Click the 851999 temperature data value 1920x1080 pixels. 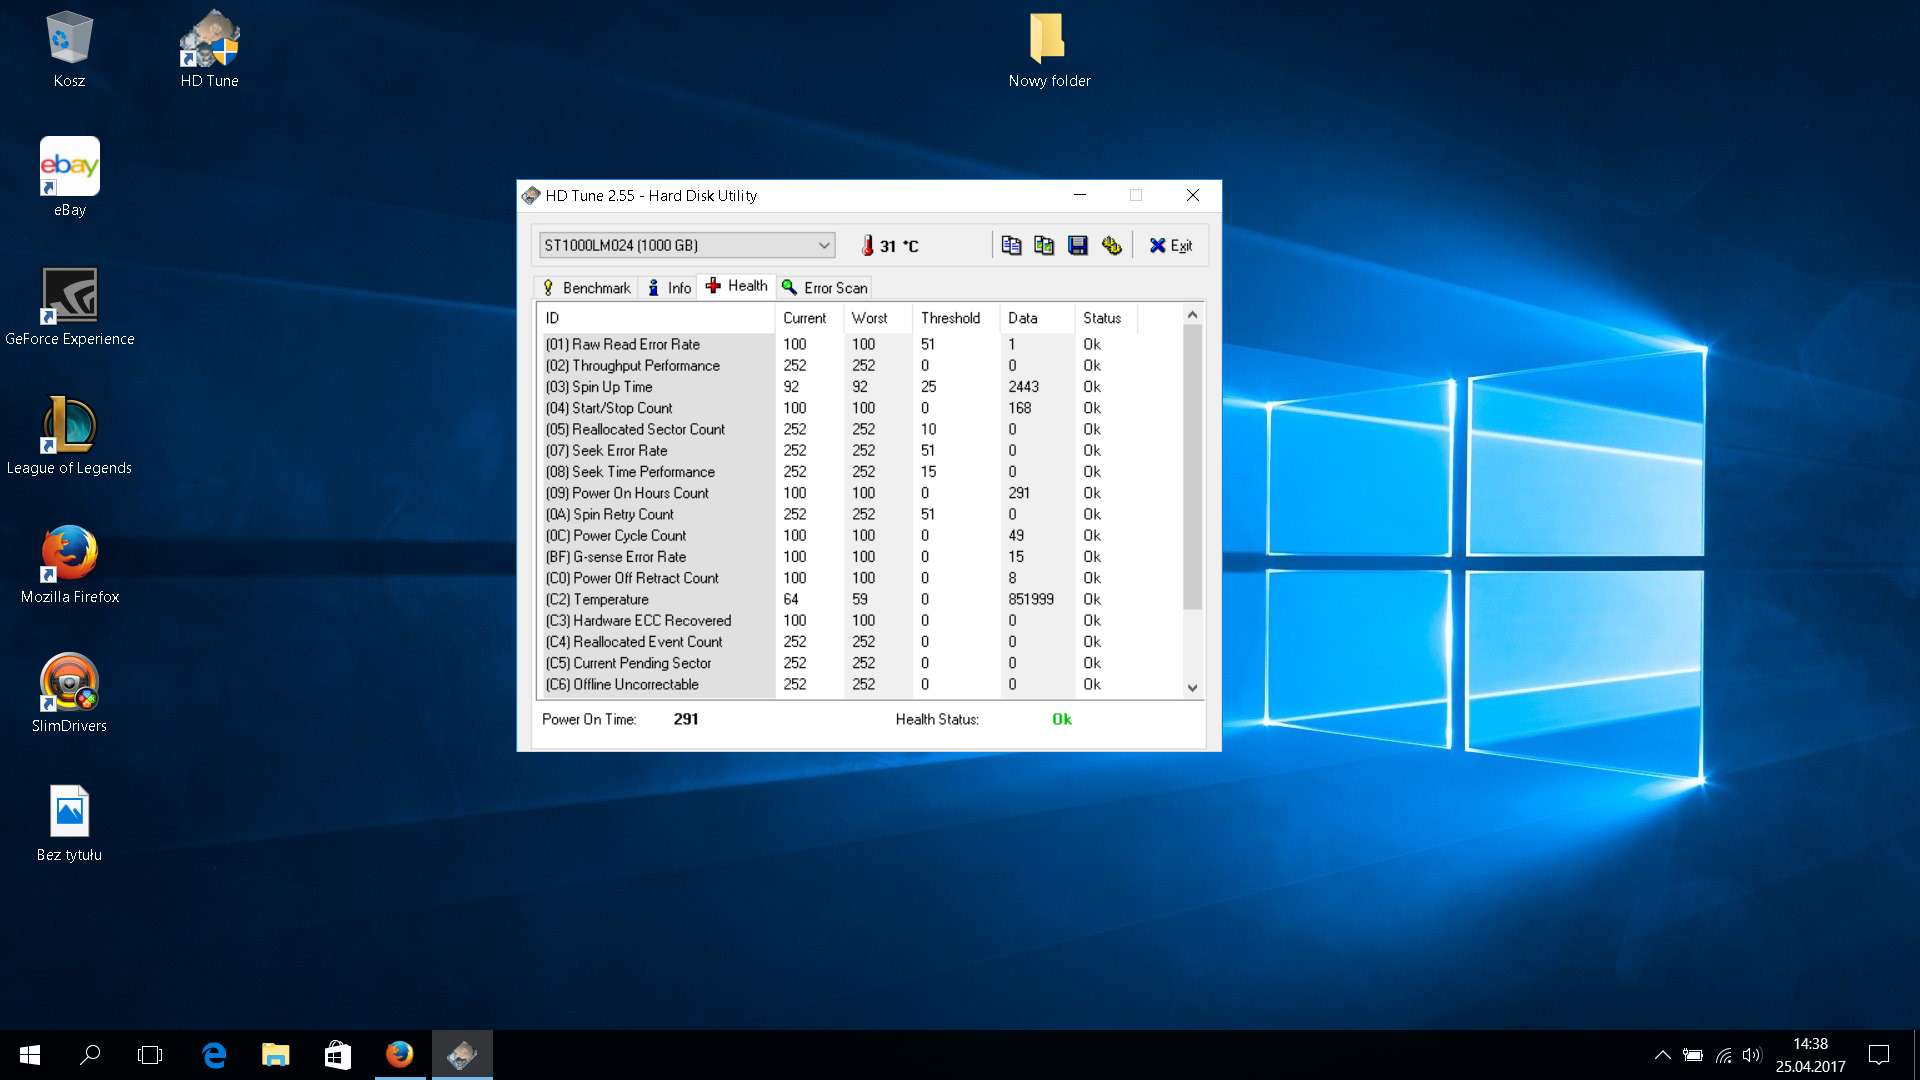point(1031,600)
